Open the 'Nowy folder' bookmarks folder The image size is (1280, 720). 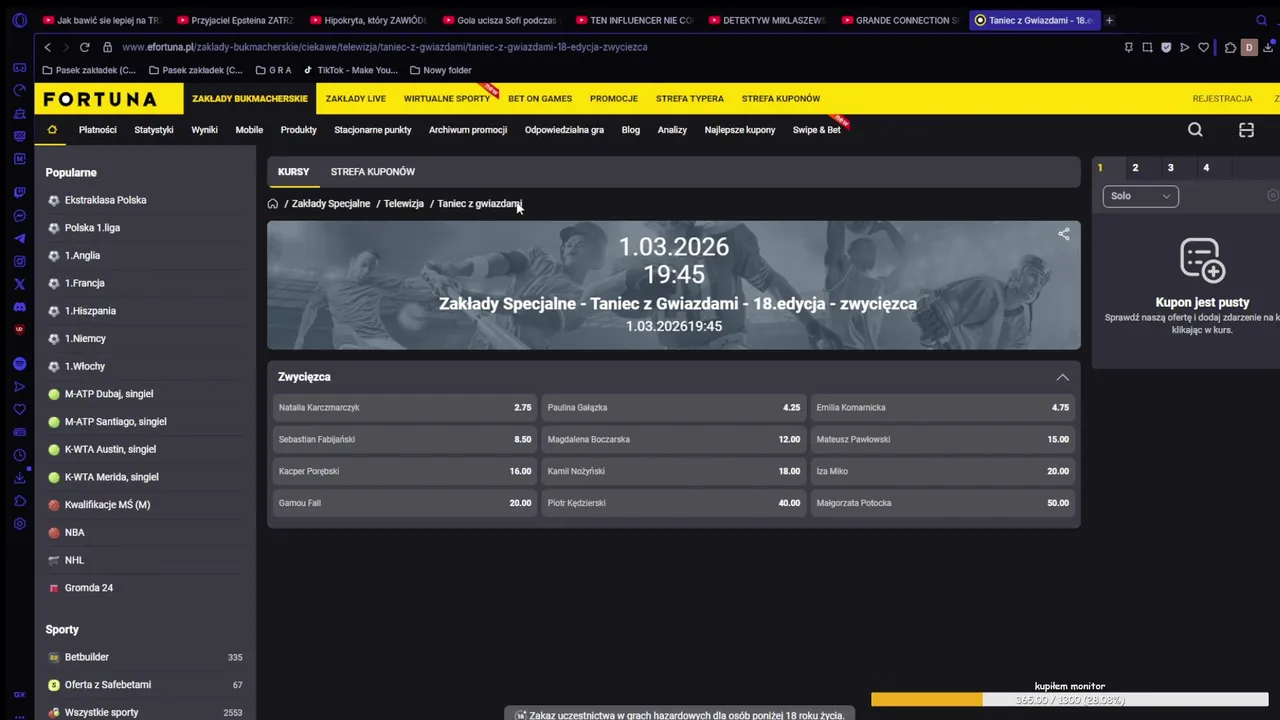pyautogui.click(x=440, y=71)
